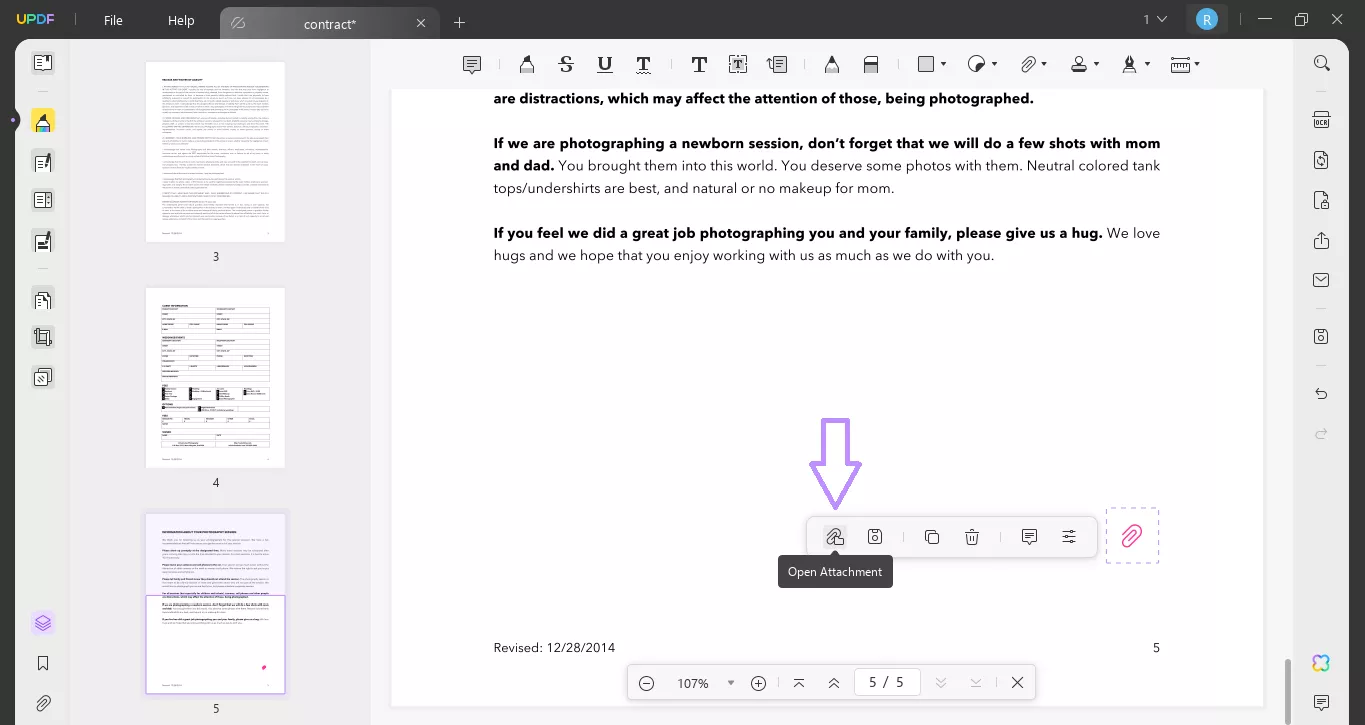Open the Convert PDF icon in right sidebar

(1322, 160)
